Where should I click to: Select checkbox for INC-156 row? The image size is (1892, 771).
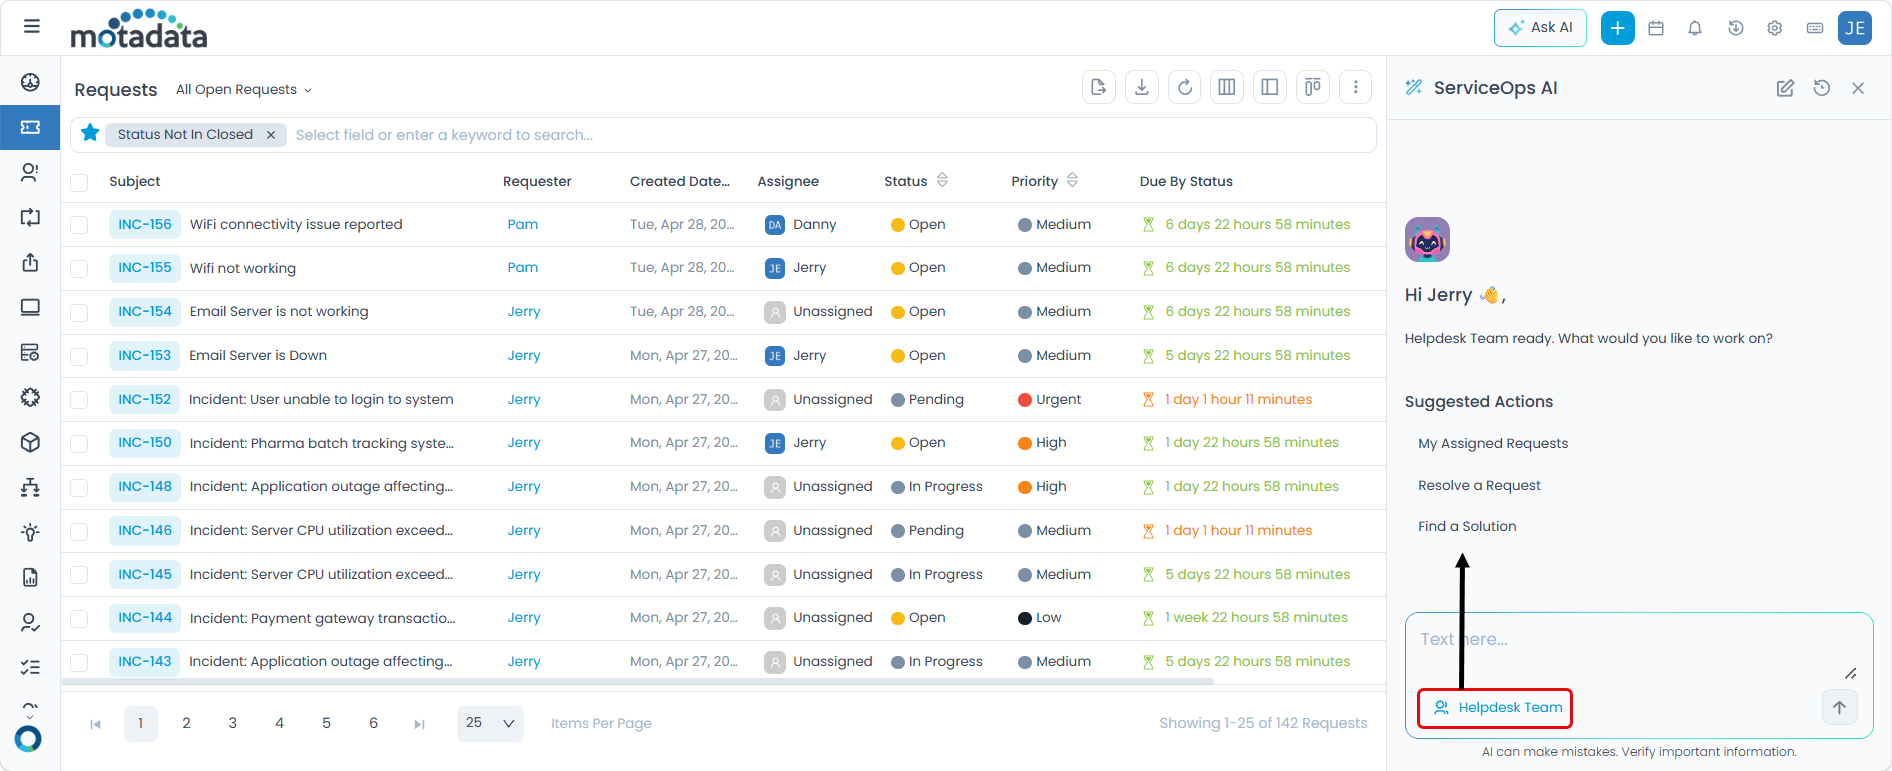tap(79, 225)
